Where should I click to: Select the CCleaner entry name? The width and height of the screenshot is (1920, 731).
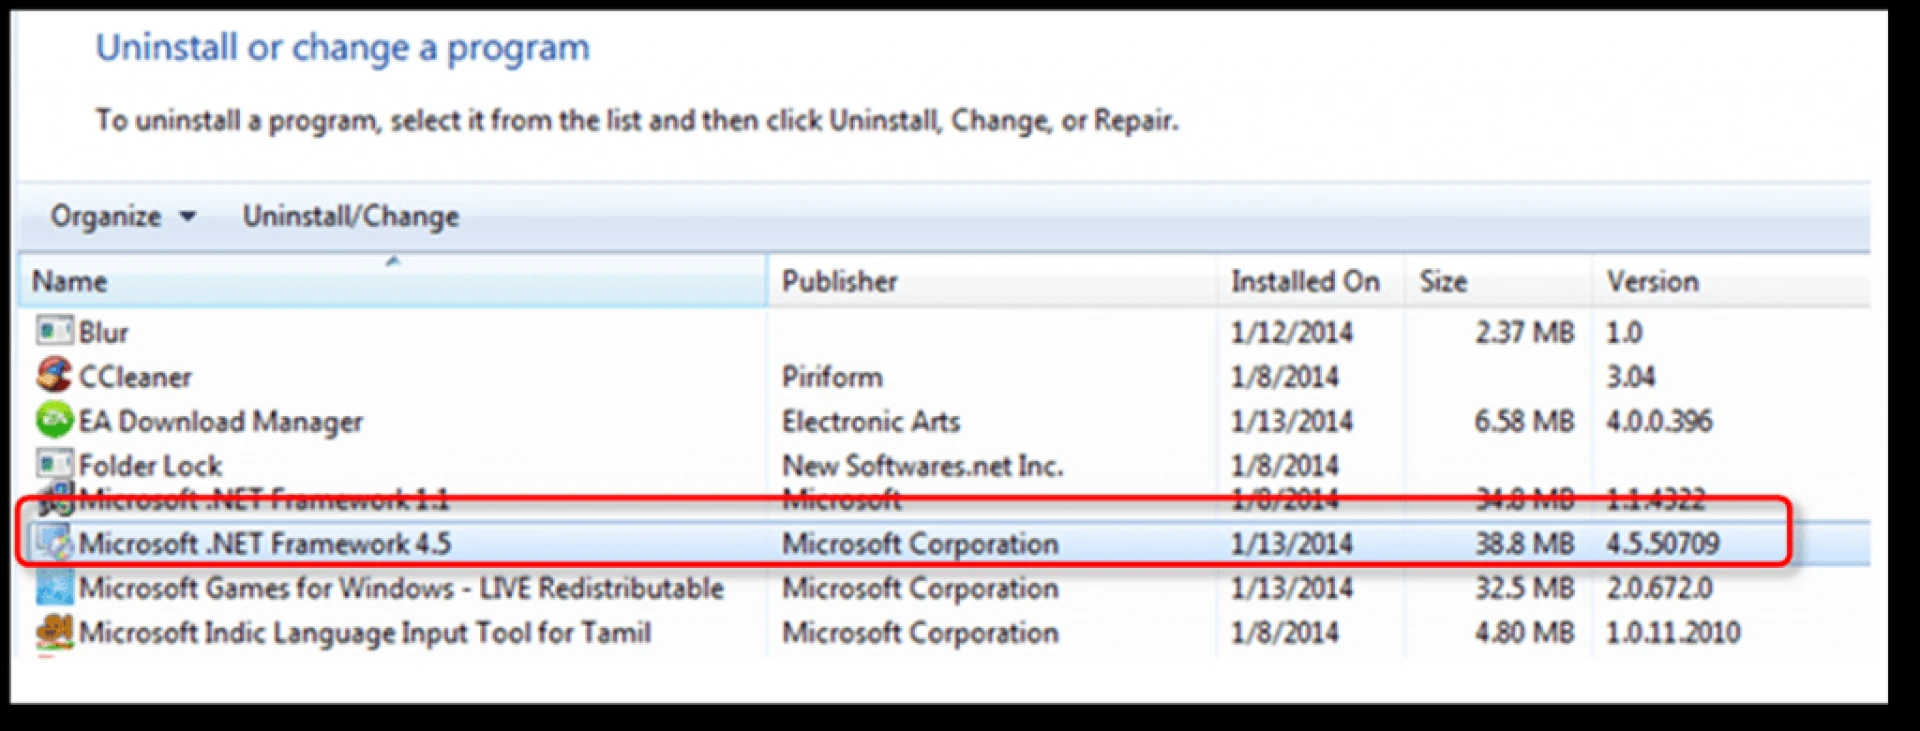(135, 377)
